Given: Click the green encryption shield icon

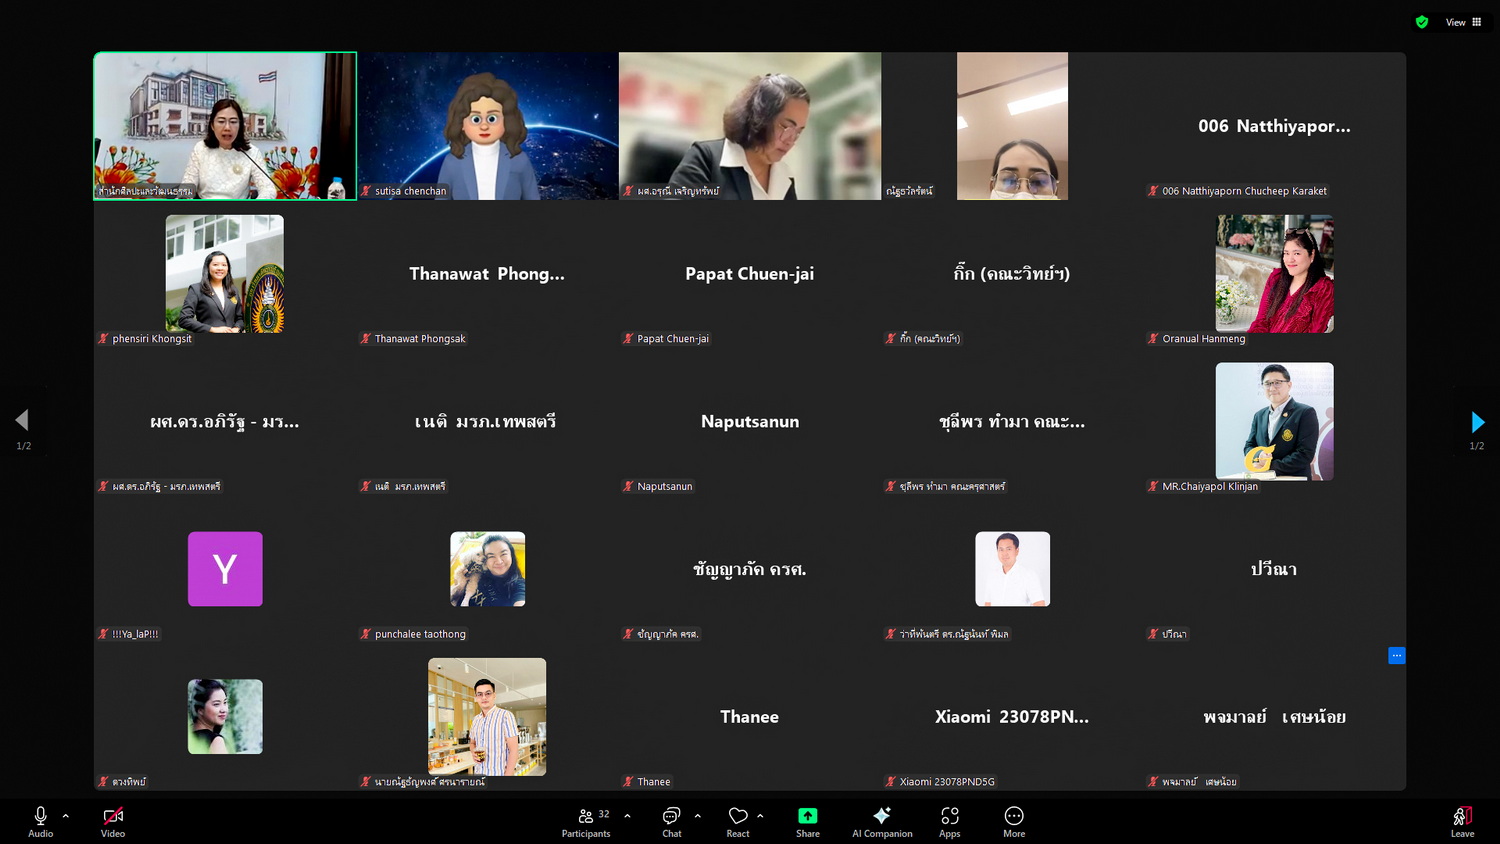Looking at the screenshot, I should point(1422,22).
